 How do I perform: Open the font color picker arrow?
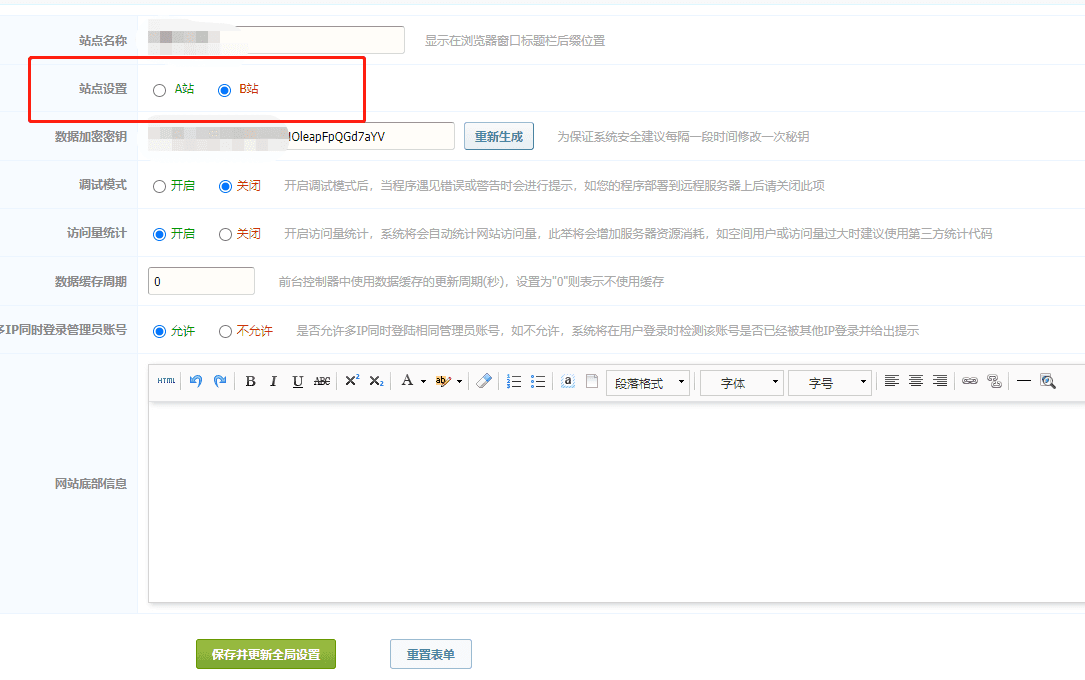423,381
